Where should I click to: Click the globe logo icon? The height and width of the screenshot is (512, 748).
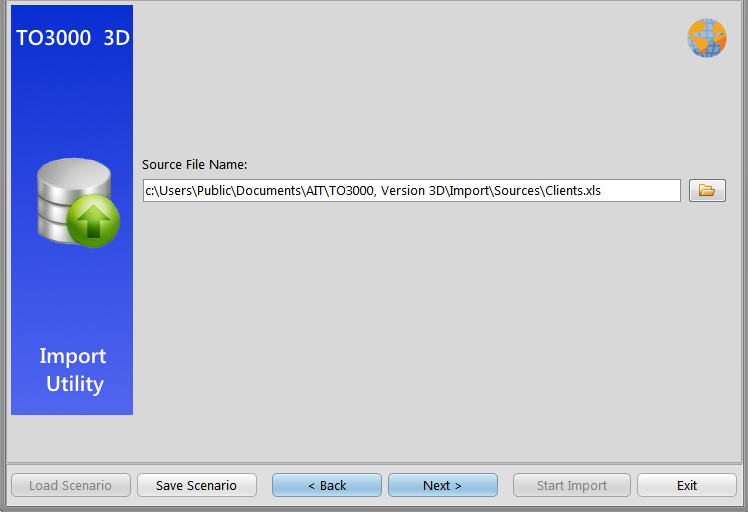click(x=707, y=38)
